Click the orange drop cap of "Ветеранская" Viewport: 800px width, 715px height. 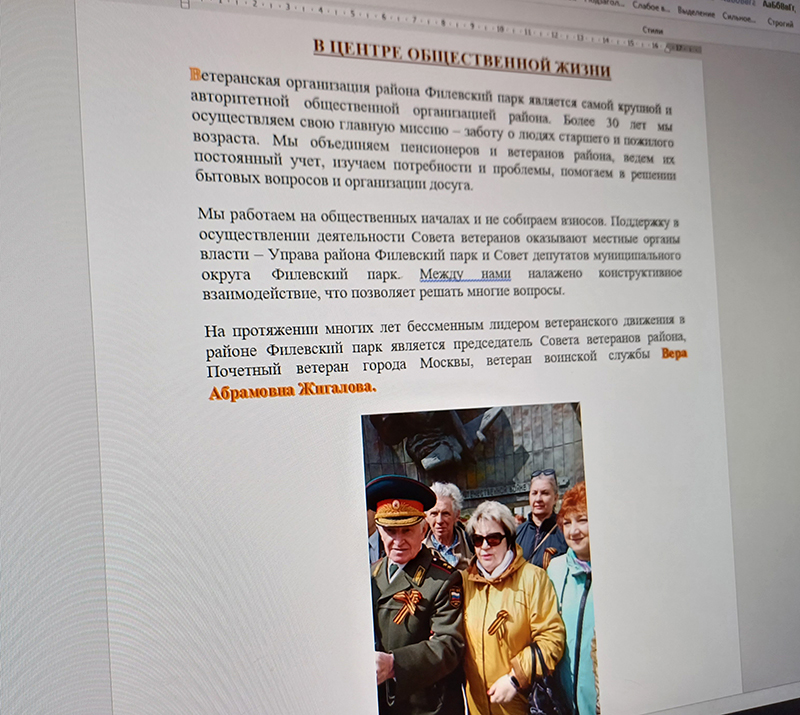pyautogui.click(x=195, y=75)
